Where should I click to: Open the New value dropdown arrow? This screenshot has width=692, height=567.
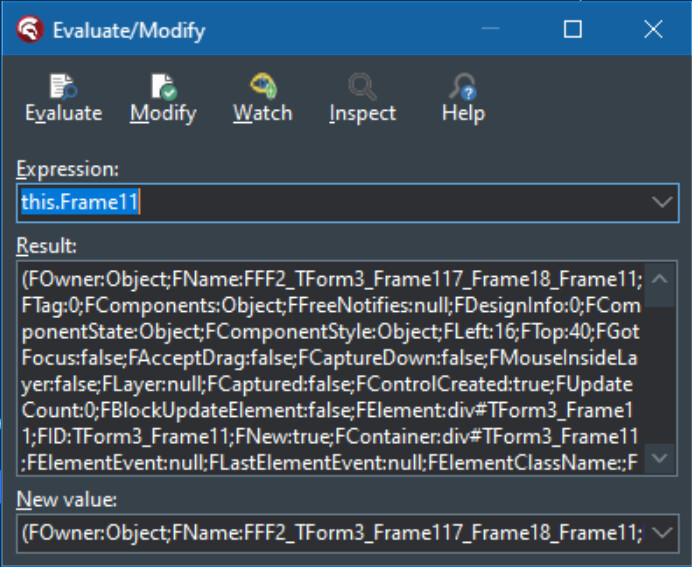click(x=662, y=533)
